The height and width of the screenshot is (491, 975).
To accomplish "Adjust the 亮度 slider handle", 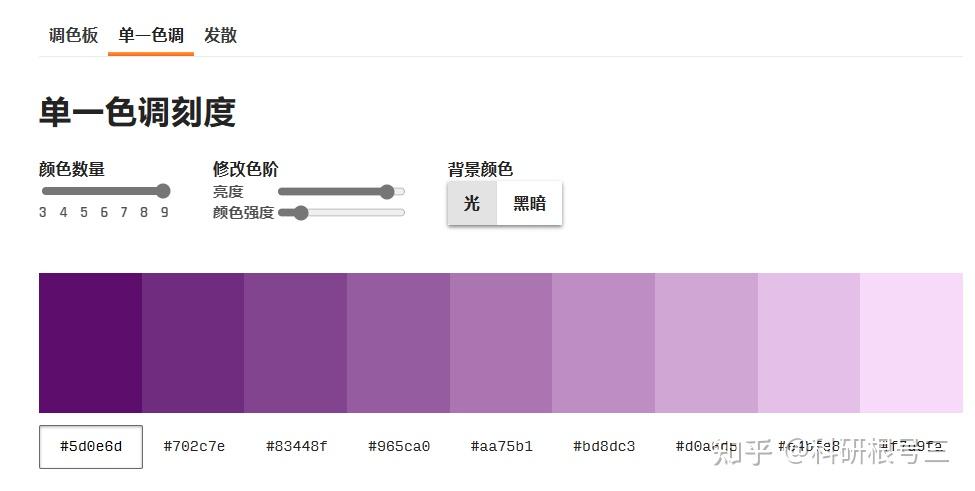I will click(387, 191).
